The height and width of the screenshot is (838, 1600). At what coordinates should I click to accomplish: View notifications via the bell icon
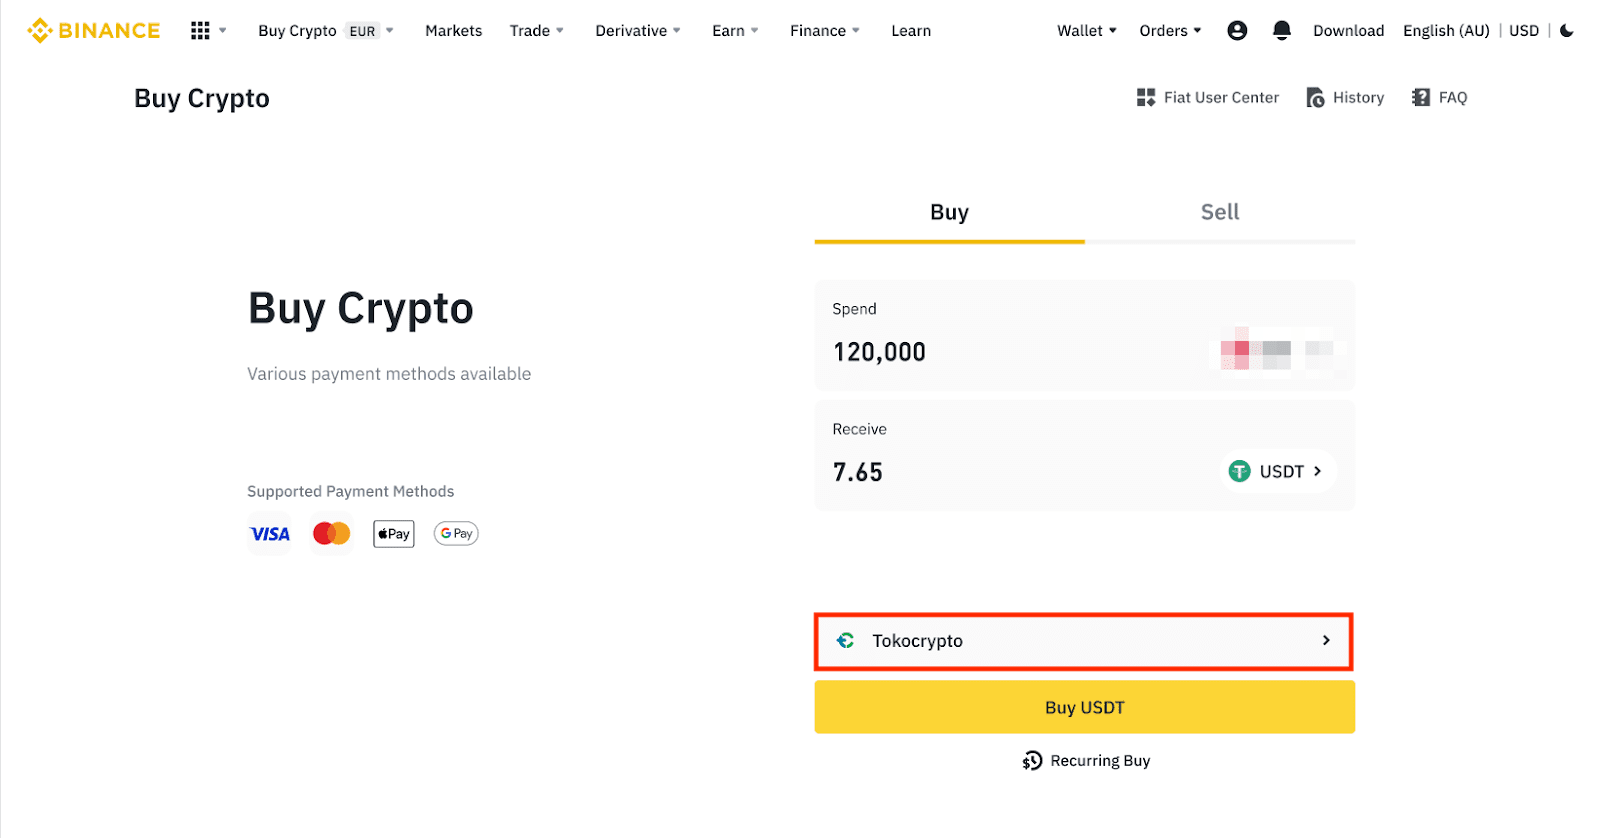1281,31
